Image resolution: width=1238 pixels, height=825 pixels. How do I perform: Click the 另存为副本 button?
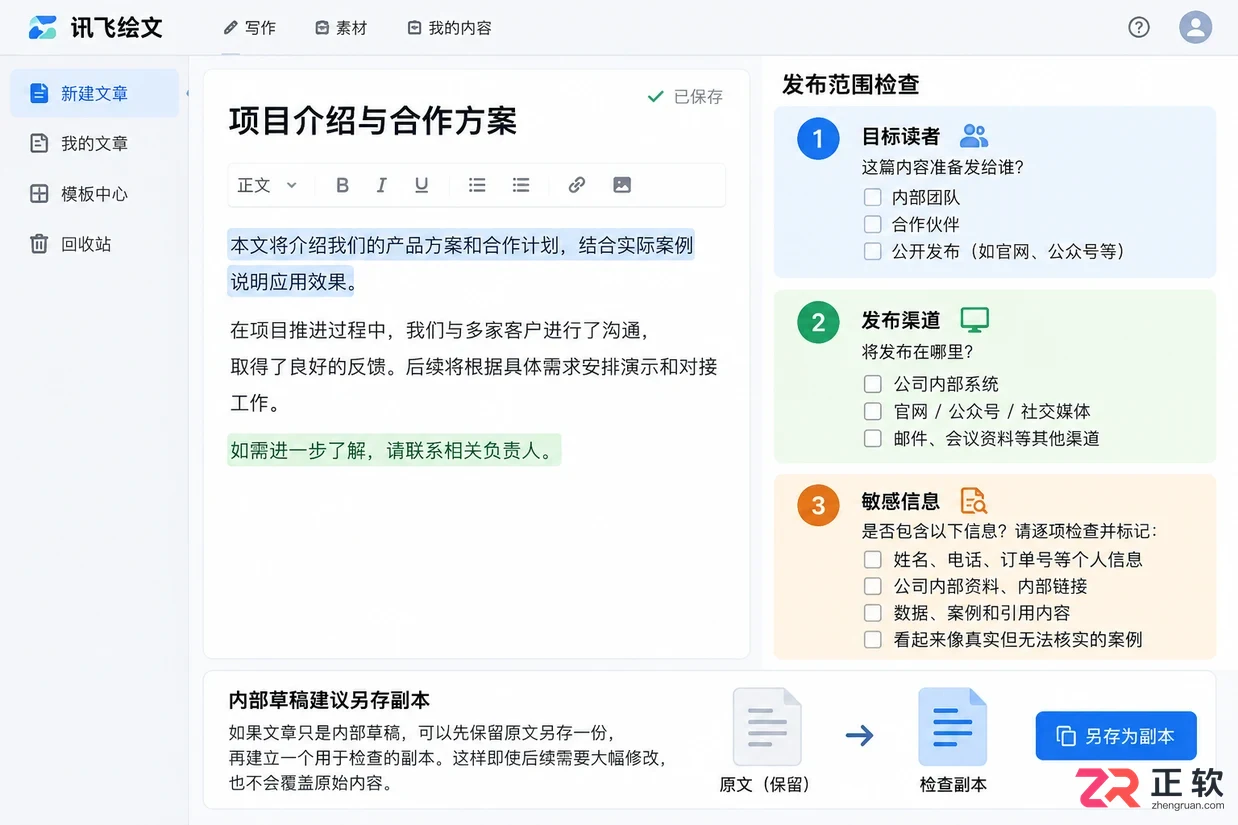point(1116,736)
